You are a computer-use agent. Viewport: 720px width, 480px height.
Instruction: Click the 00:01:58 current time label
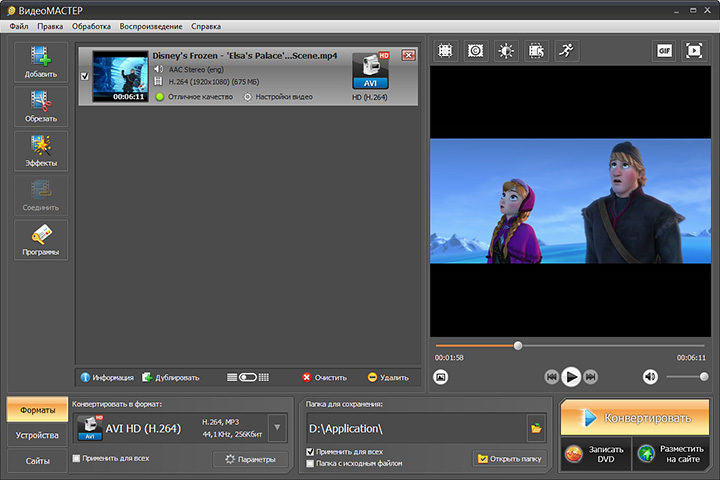click(449, 357)
